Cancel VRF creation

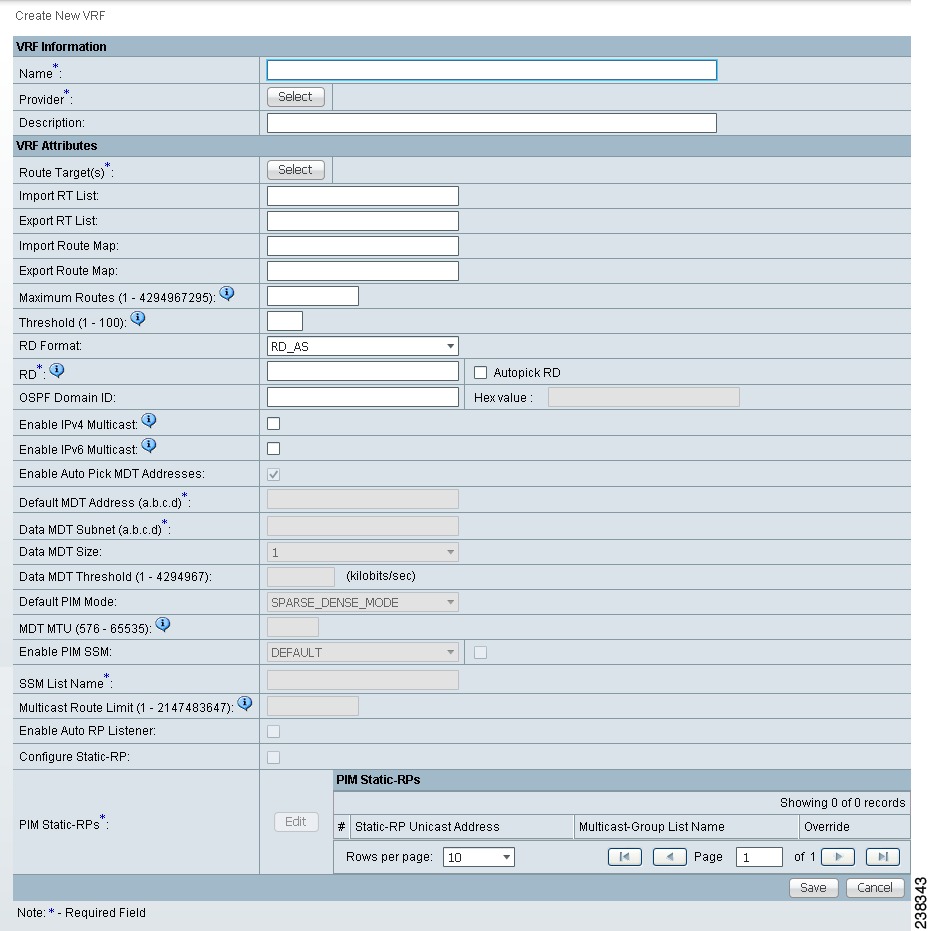pyautogui.click(x=874, y=888)
